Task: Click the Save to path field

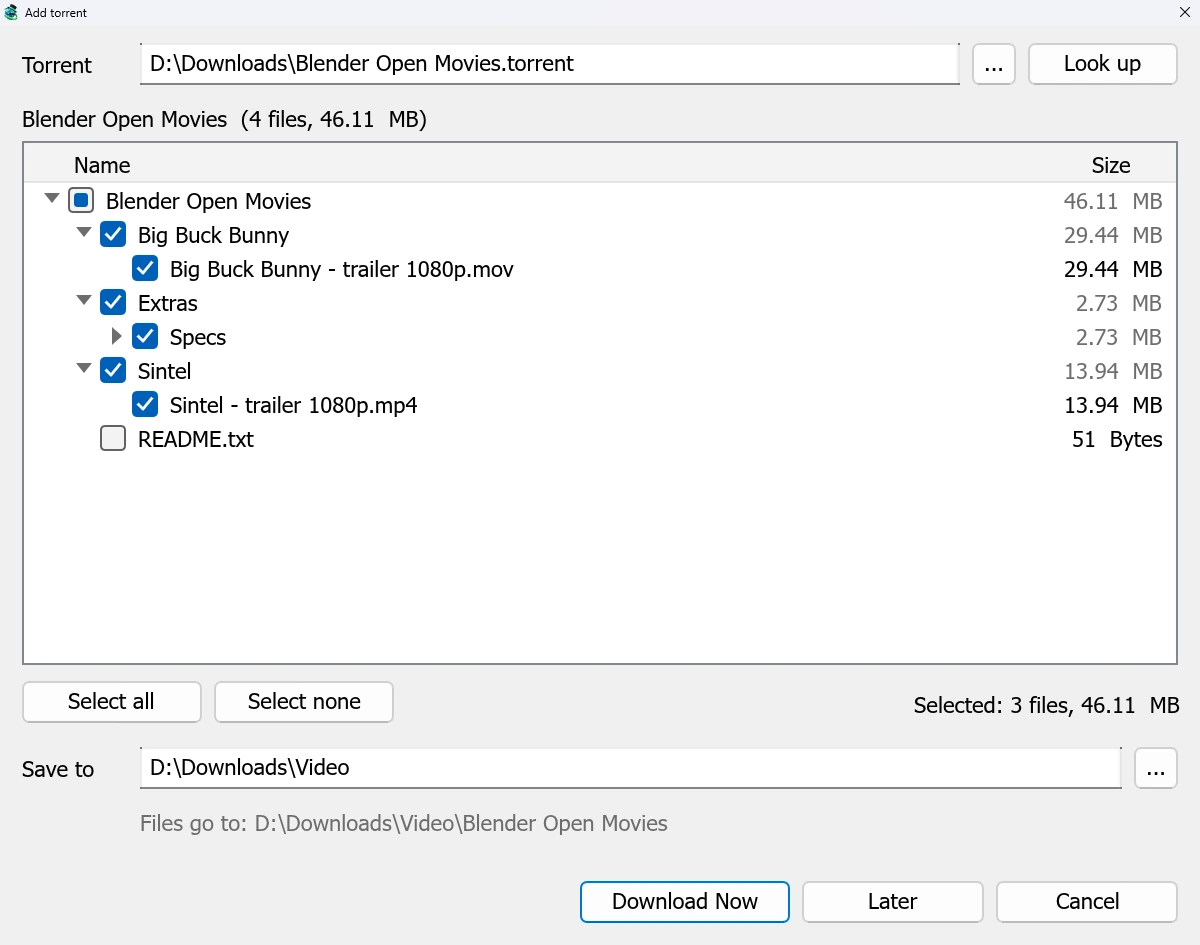Action: 631,768
